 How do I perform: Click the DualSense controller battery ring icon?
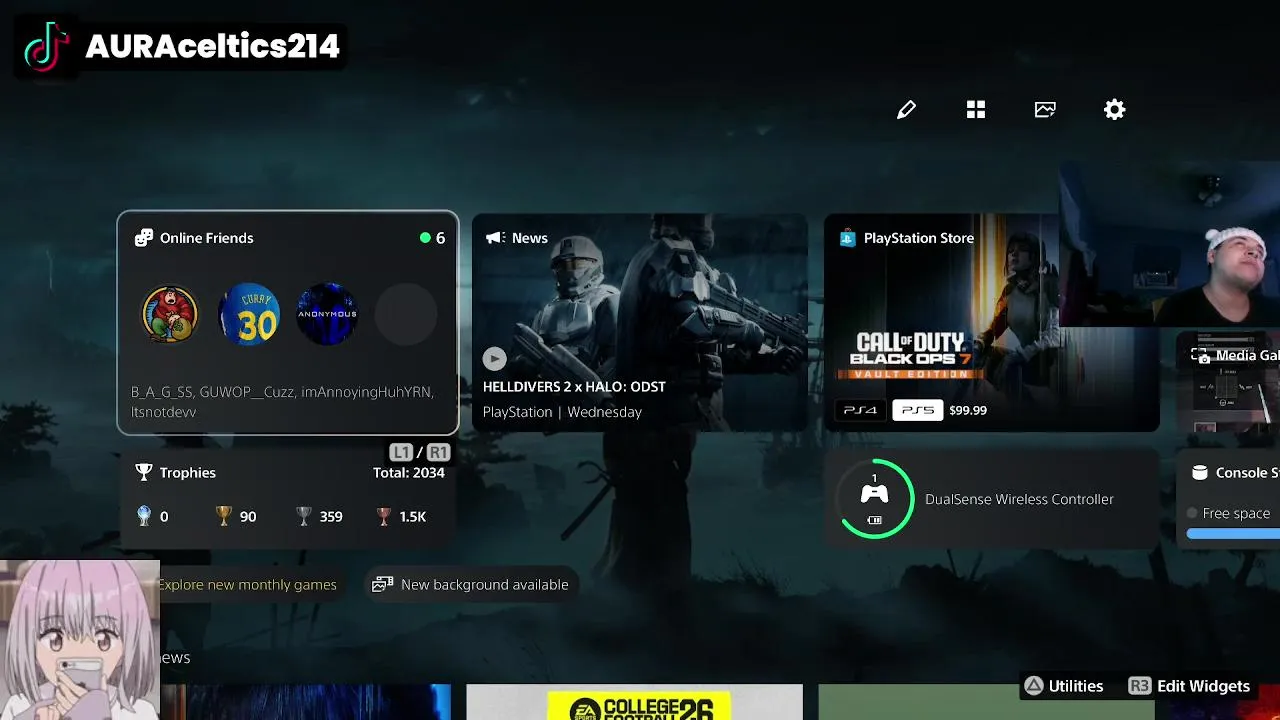pos(875,498)
